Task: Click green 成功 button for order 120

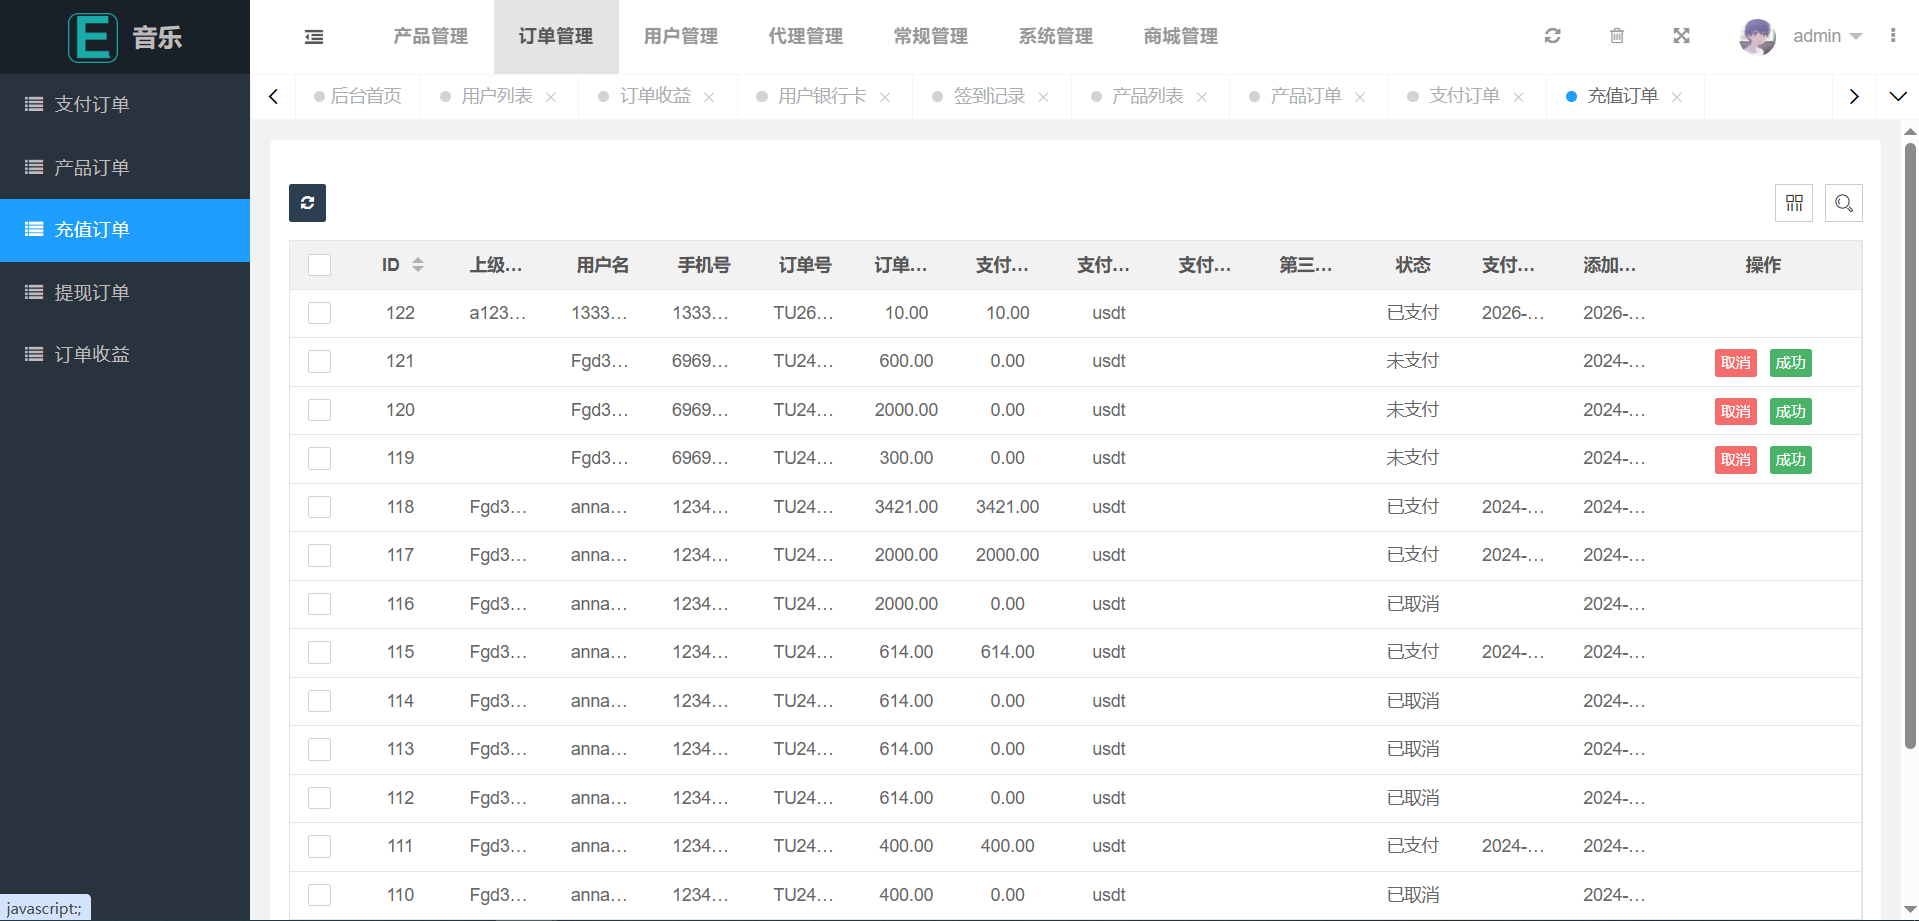Action: coord(1790,411)
